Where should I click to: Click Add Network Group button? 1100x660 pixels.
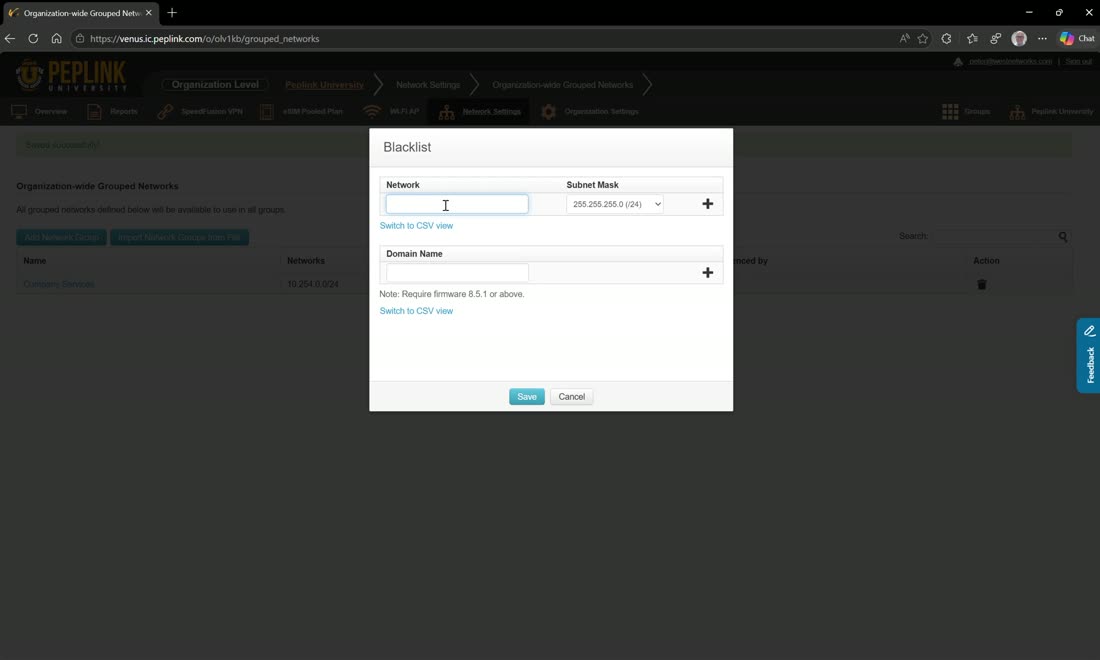(x=62, y=237)
